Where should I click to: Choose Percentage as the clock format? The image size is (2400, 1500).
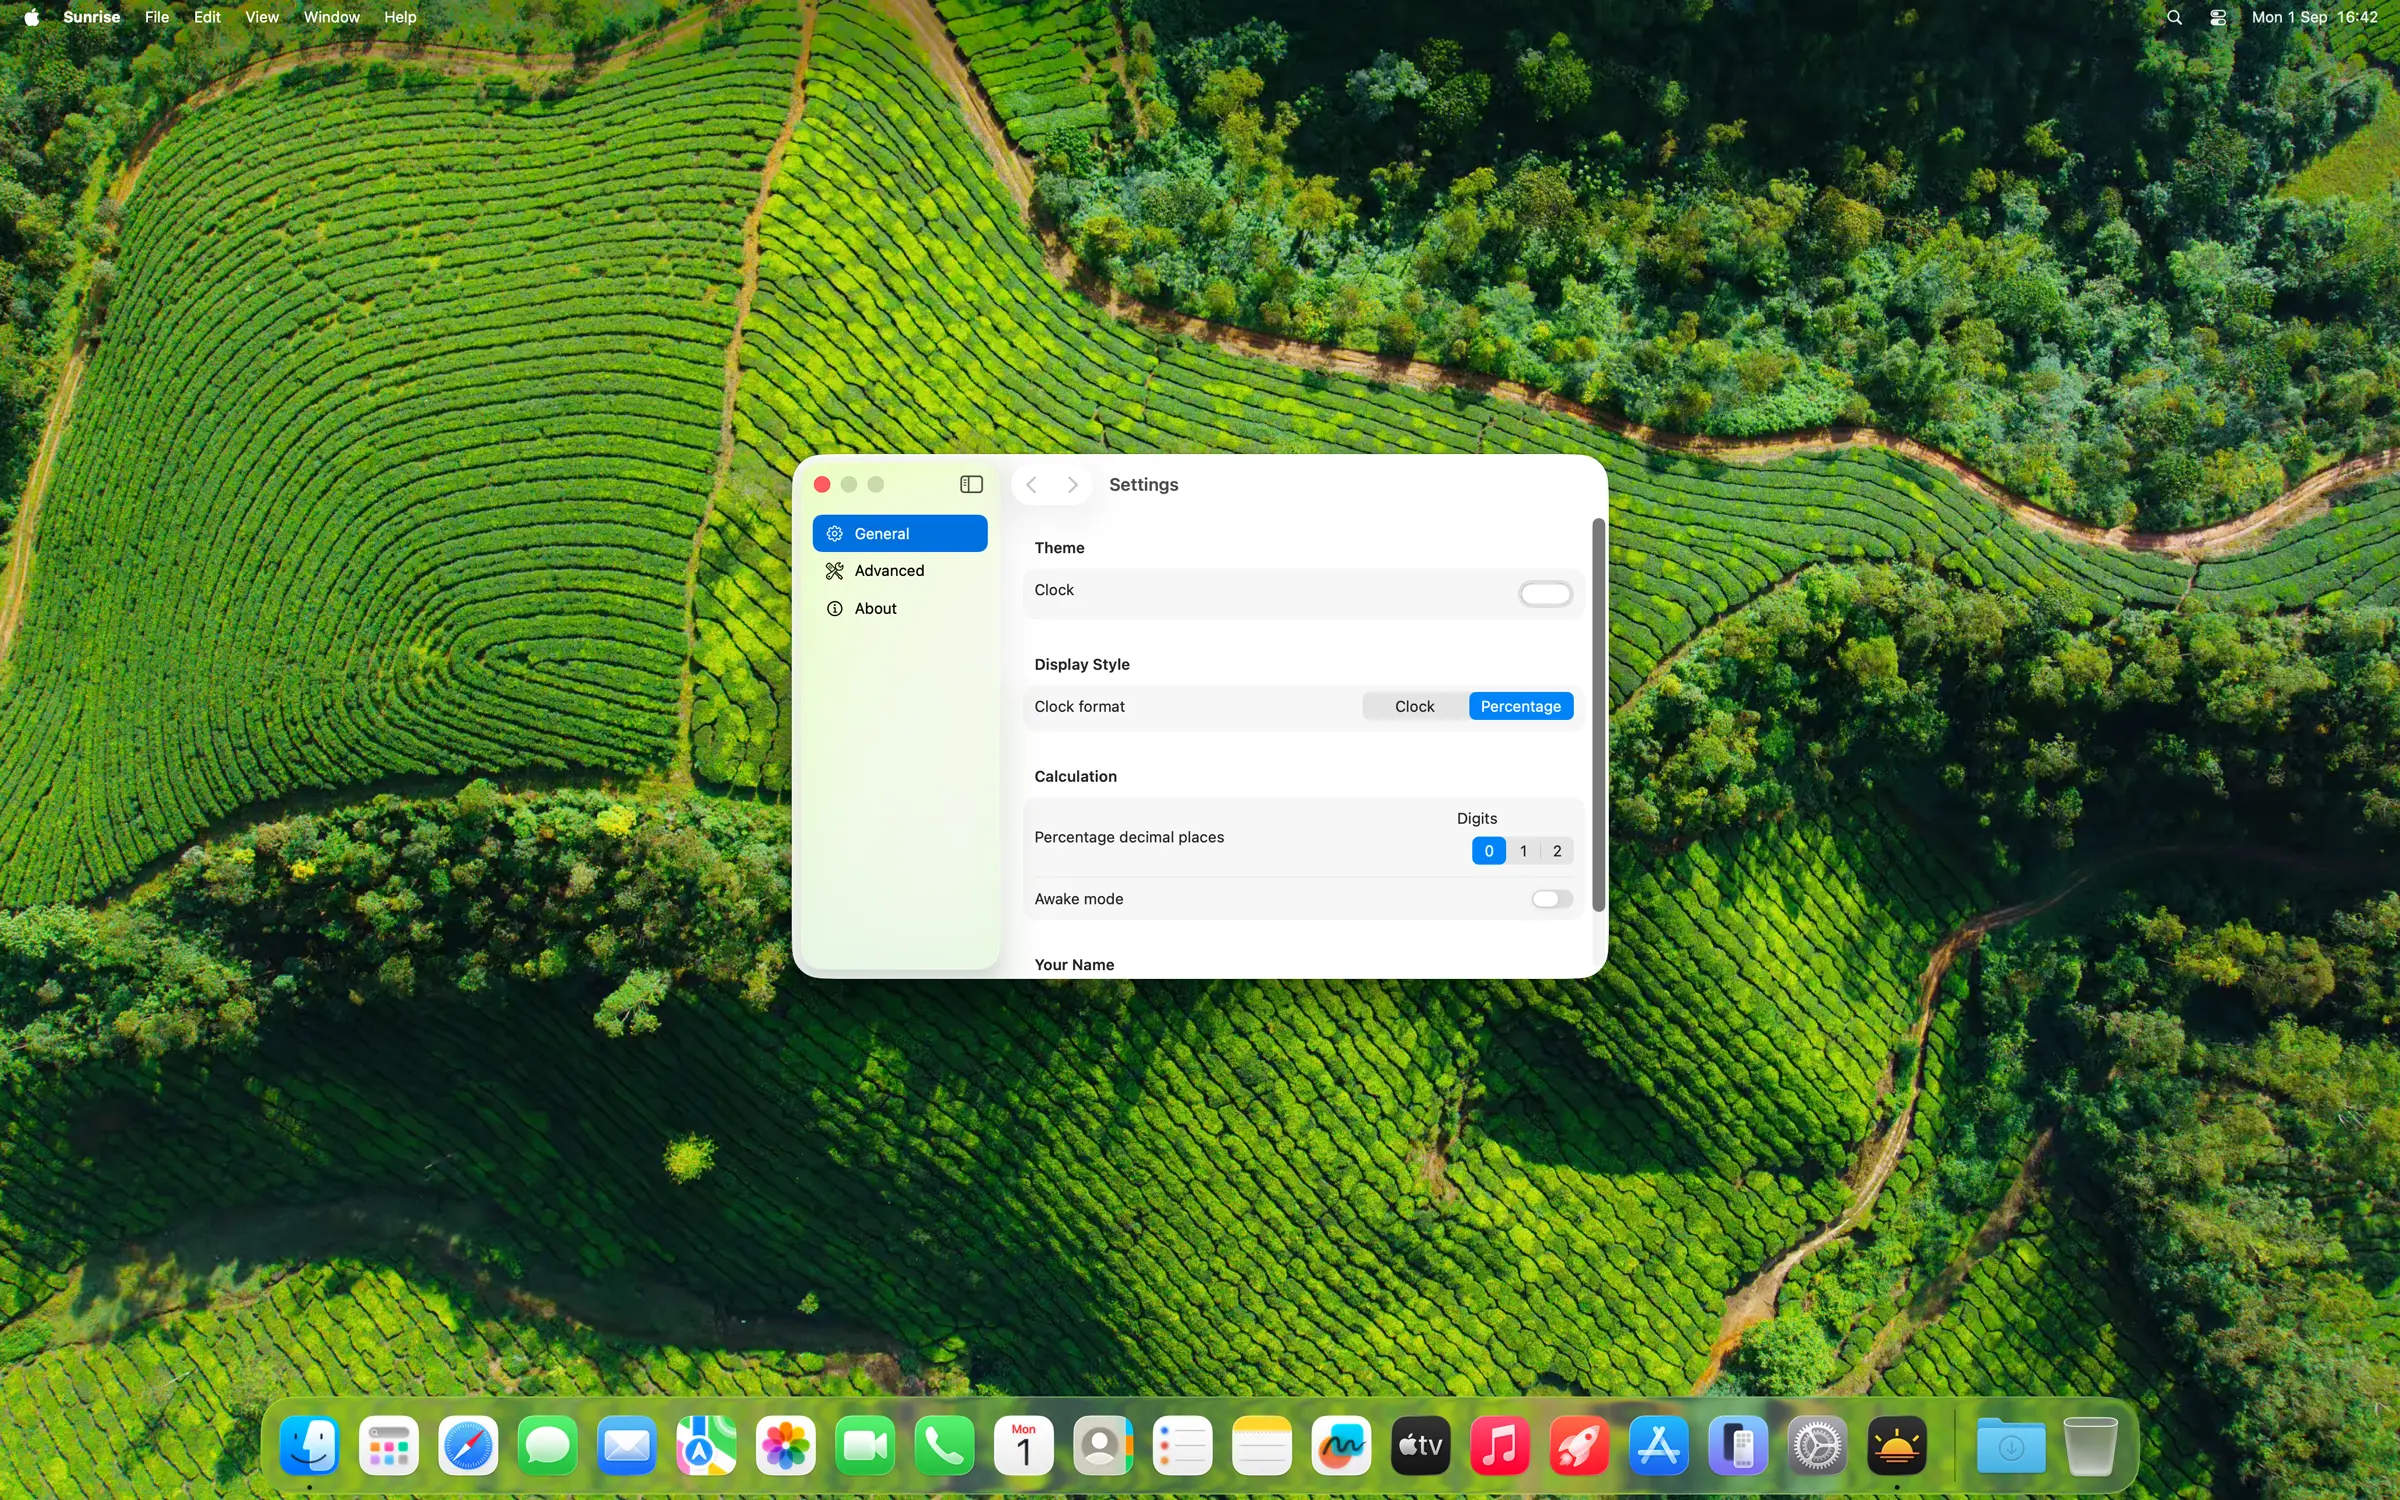[x=1520, y=706]
